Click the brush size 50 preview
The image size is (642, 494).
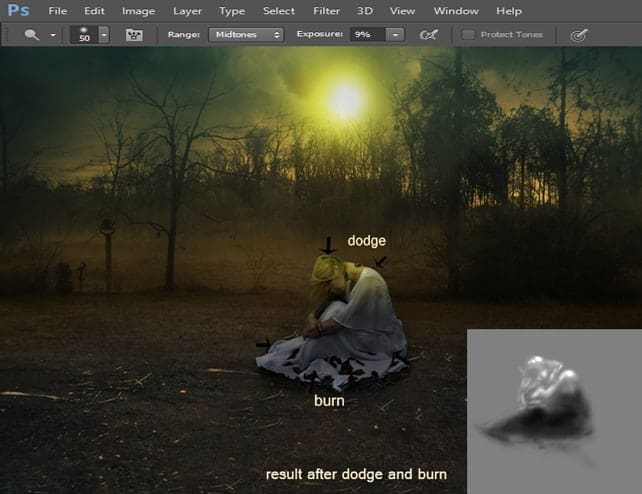(x=84, y=35)
